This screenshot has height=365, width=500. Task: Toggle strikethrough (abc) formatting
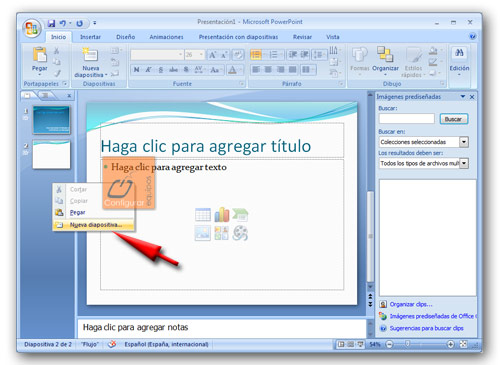tap(173, 70)
